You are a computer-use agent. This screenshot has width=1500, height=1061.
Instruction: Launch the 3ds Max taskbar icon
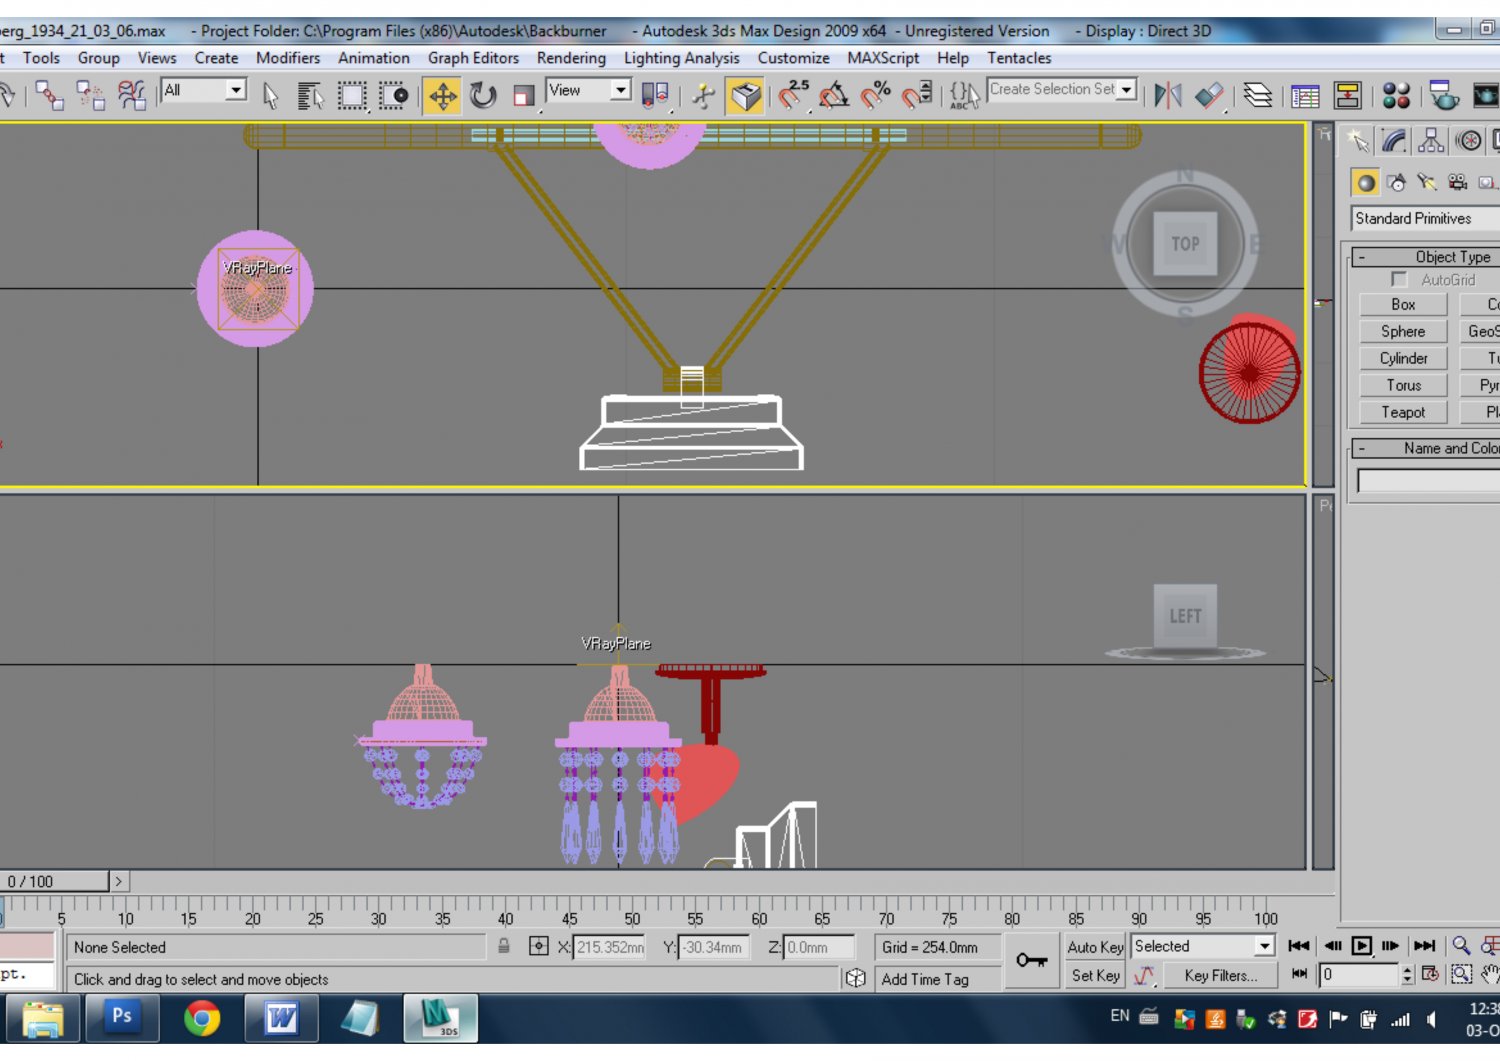point(442,1018)
